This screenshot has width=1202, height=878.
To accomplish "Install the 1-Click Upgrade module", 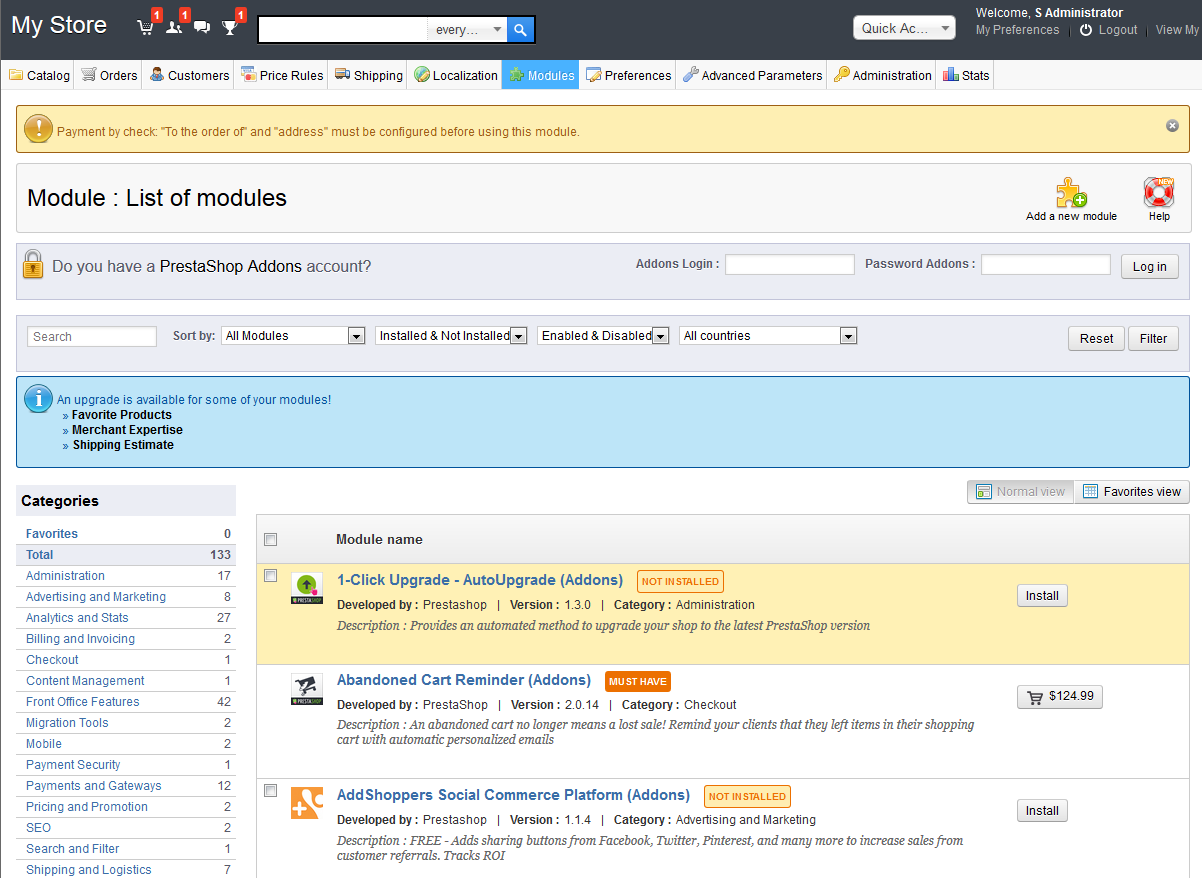I will [x=1042, y=596].
